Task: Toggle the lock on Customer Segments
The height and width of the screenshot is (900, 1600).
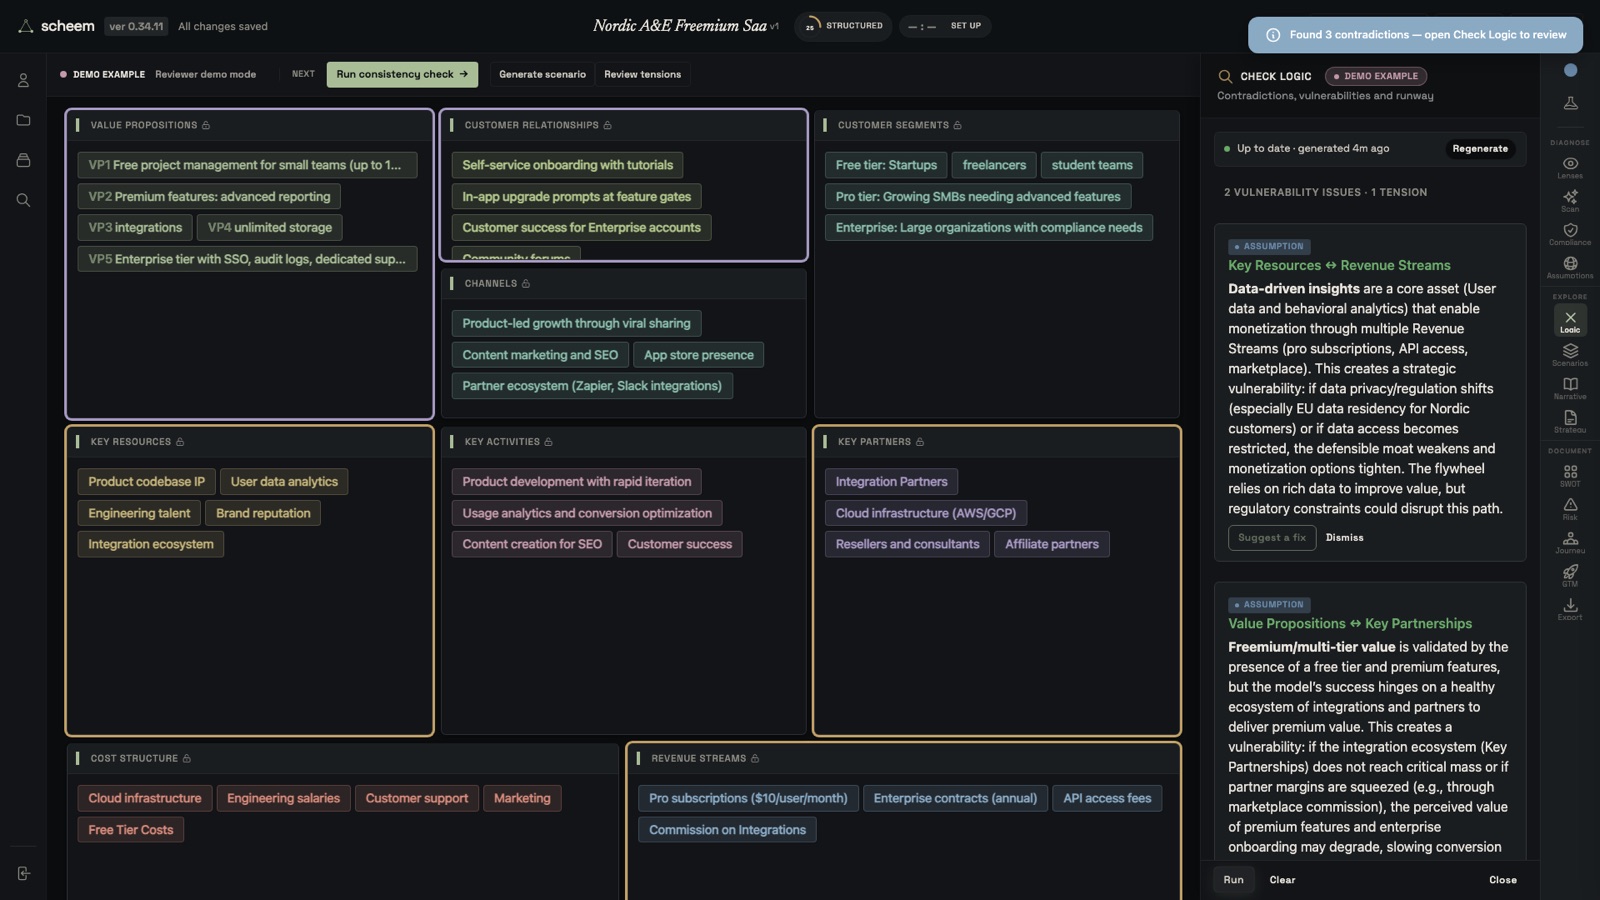Action: coord(957,125)
